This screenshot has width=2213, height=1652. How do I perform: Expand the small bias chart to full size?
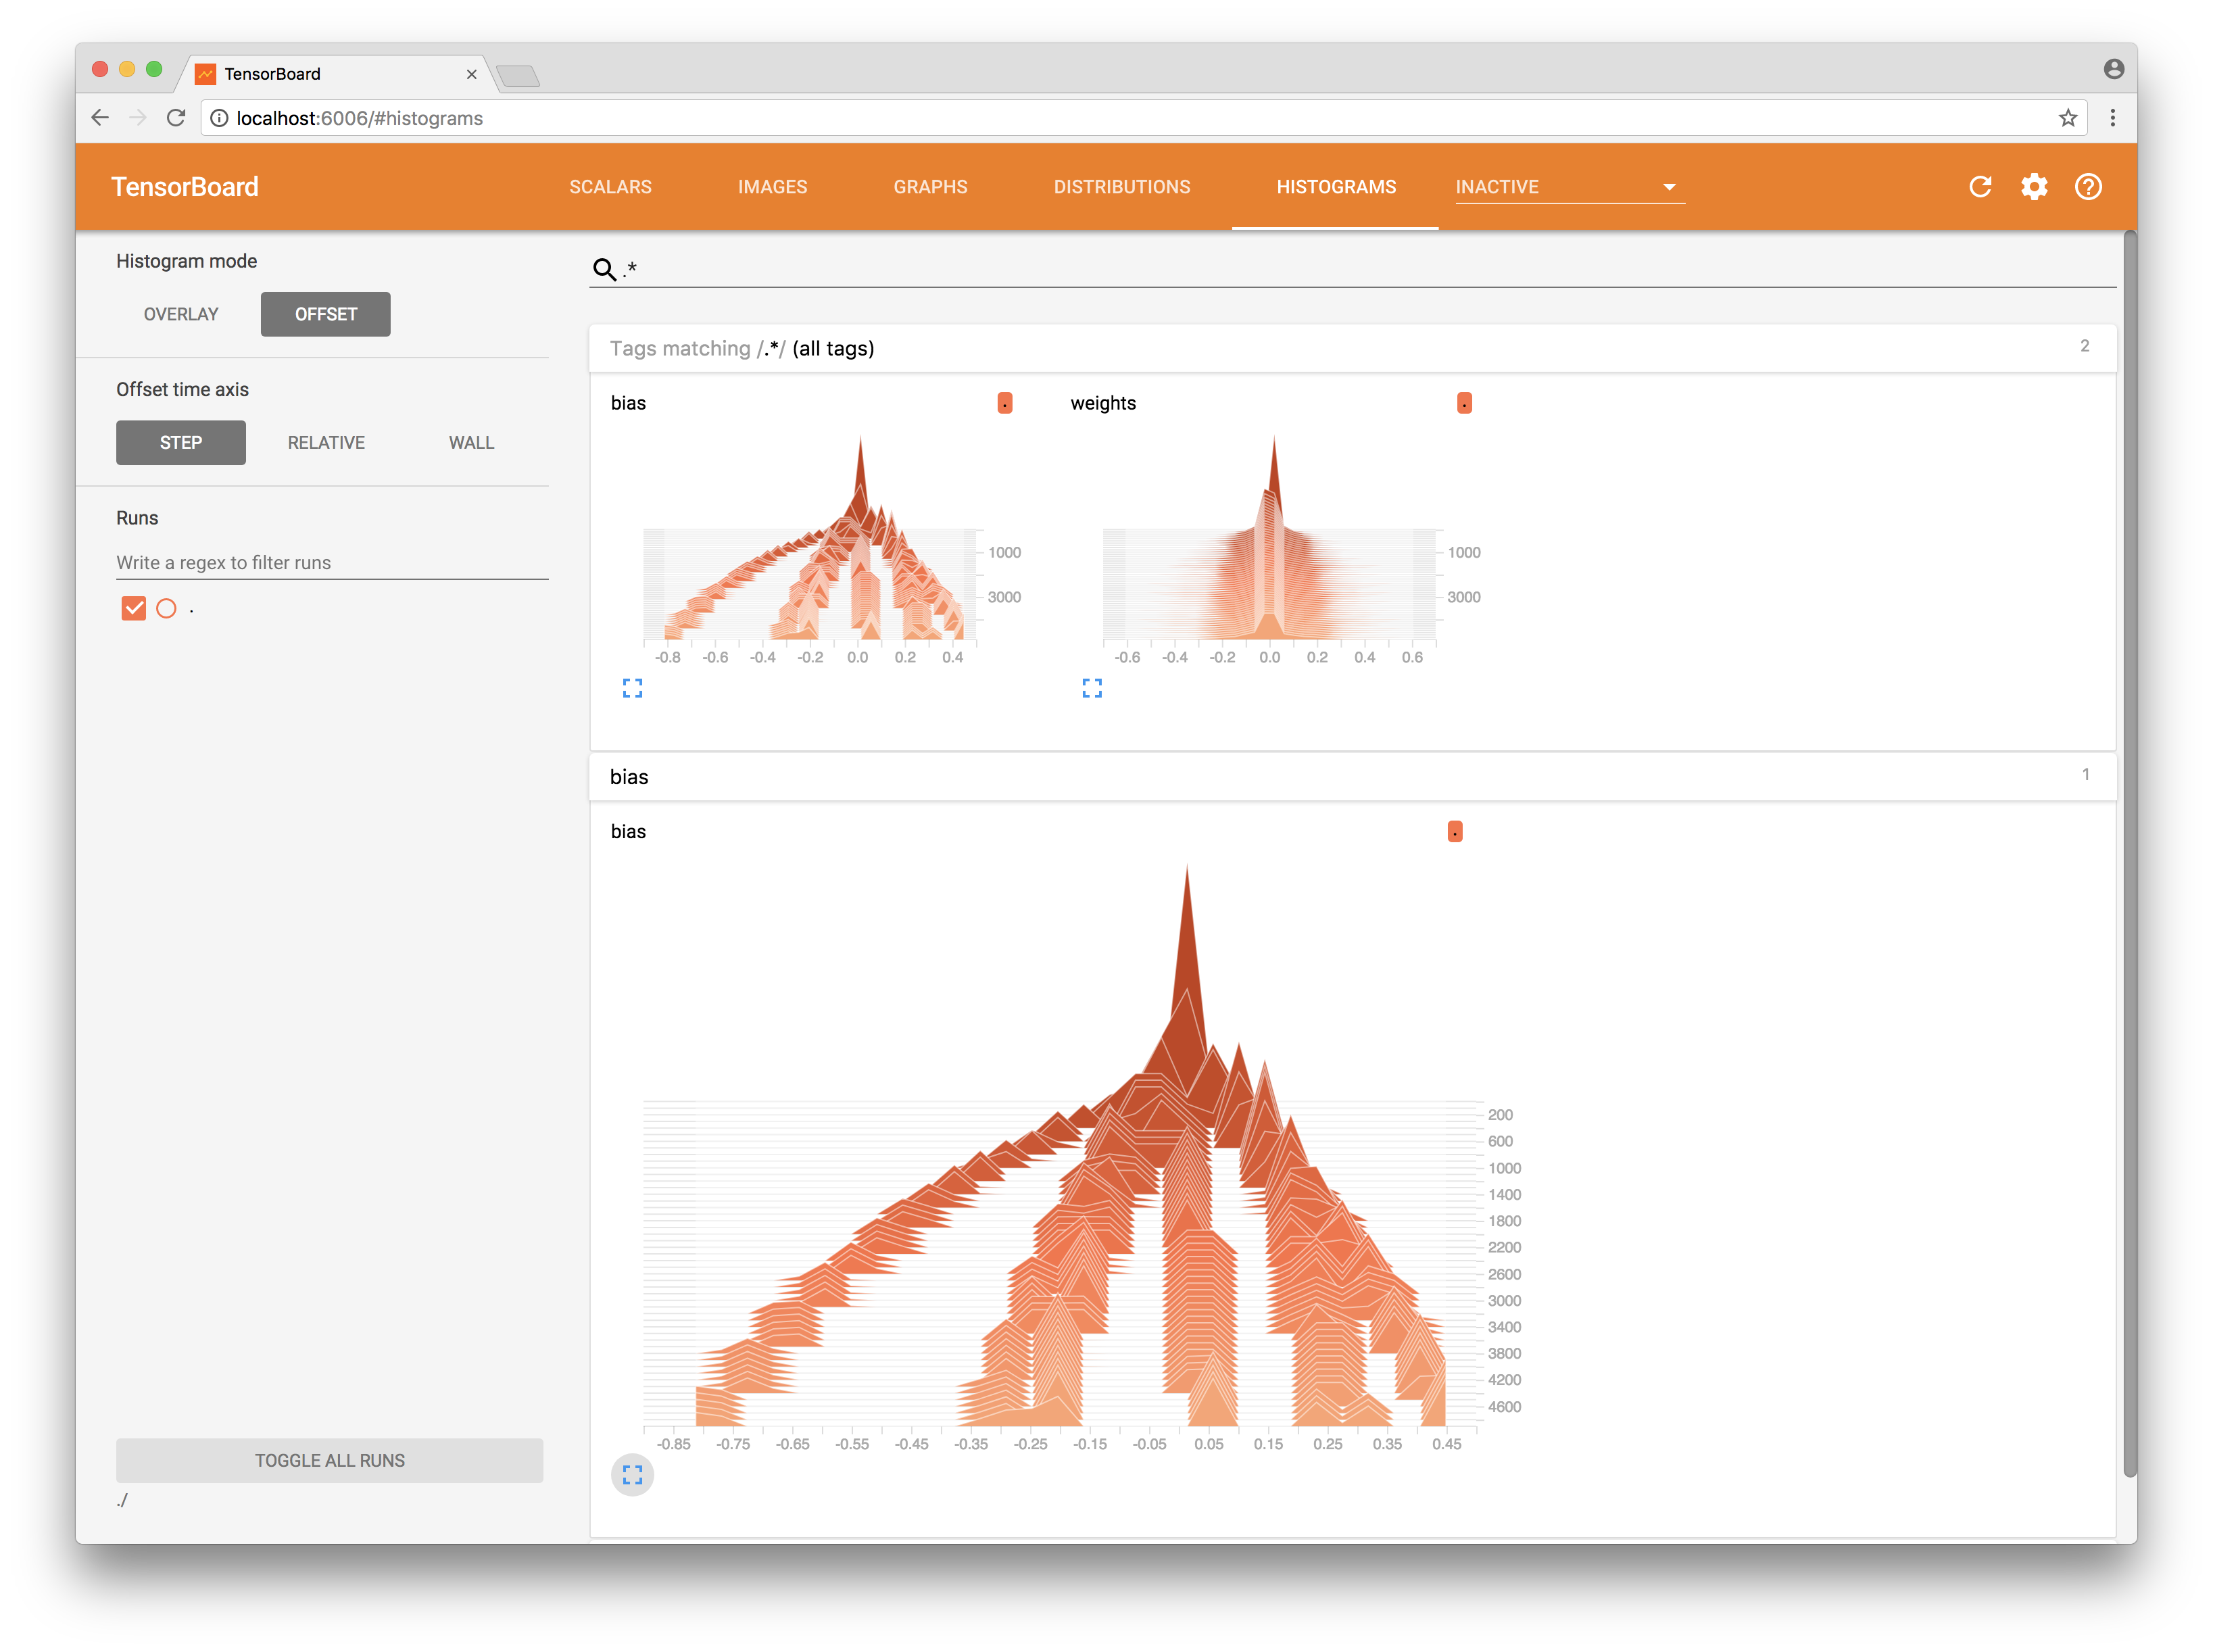click(x=632, y=688)
